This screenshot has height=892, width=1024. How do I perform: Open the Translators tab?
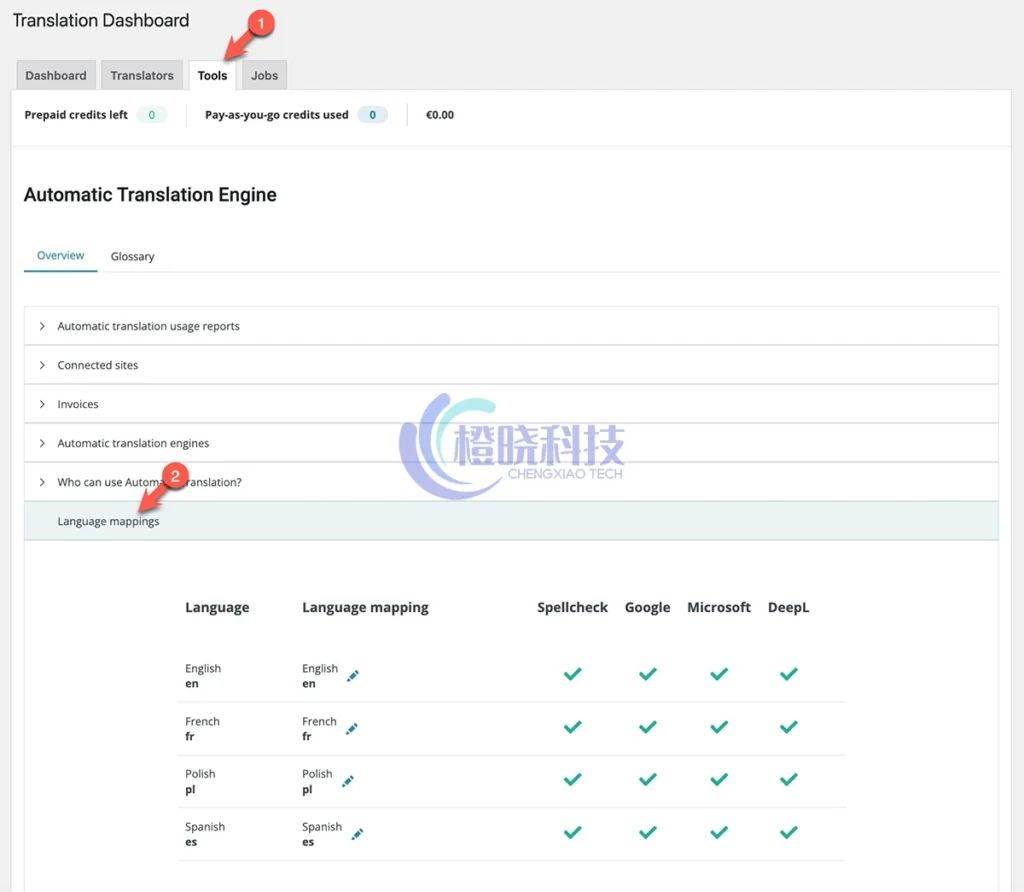coord(142,76)
